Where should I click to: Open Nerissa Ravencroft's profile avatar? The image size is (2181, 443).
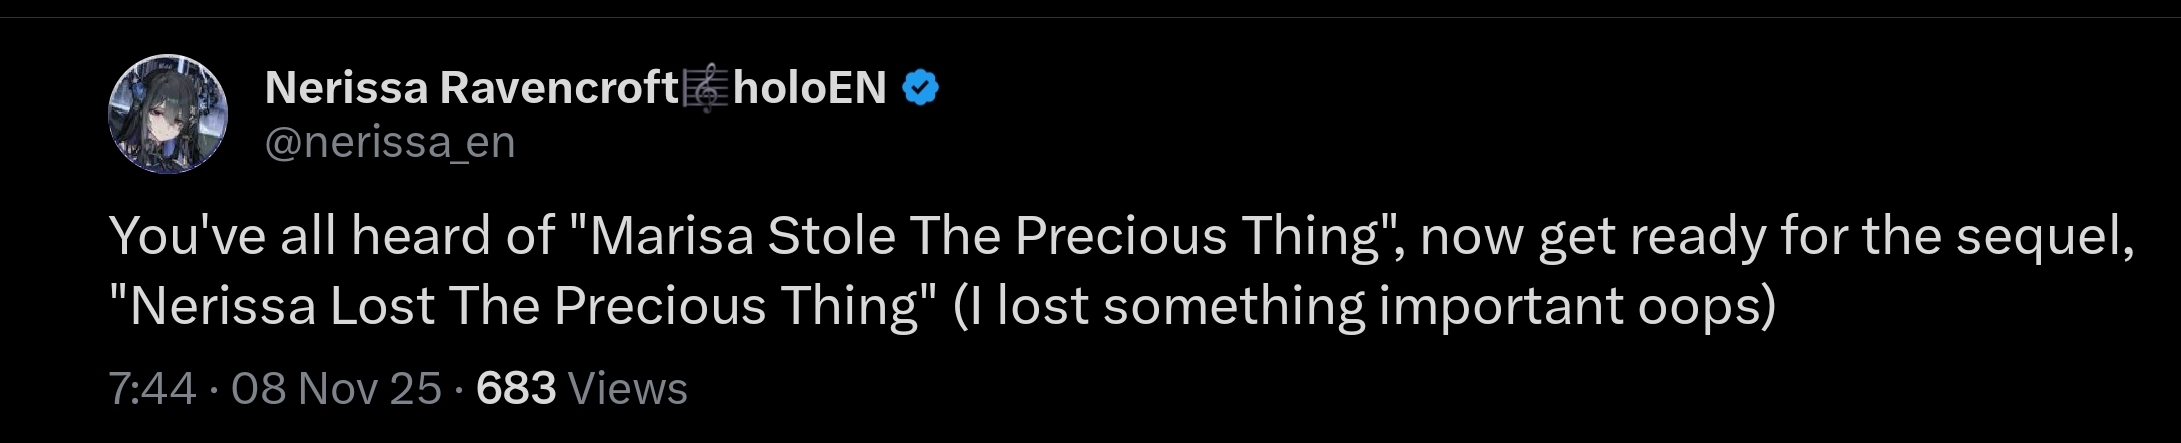coord(168,113)
